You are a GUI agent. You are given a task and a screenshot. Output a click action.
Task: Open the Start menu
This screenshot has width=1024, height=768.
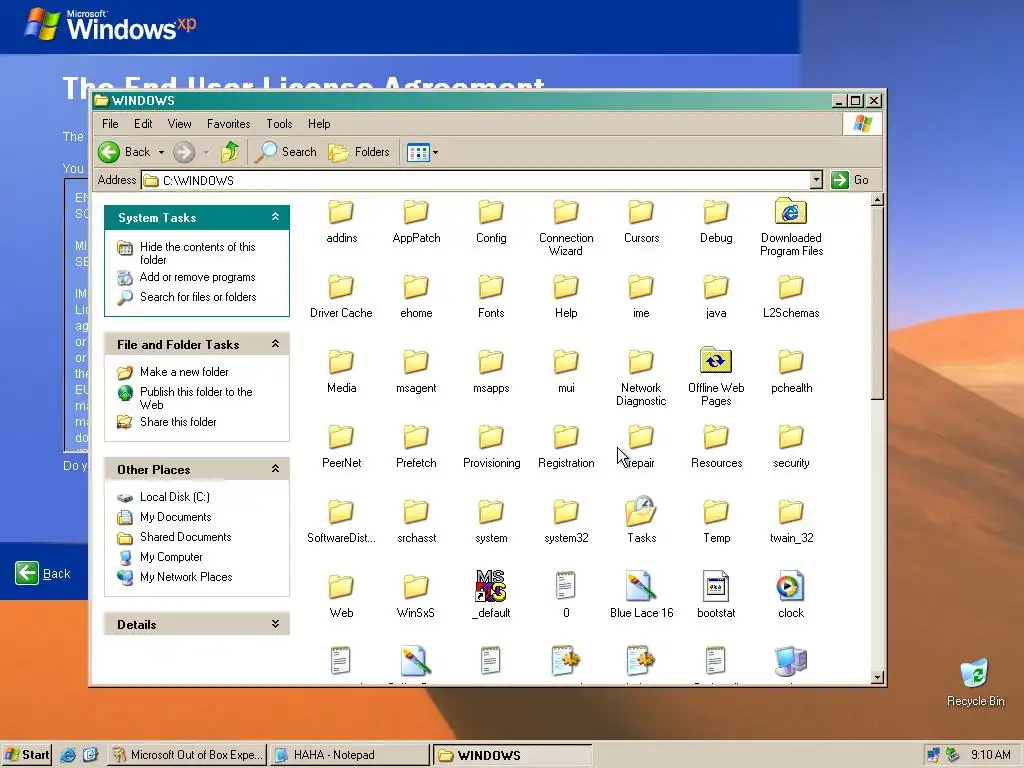pyautogui.click(x=27, y=755)
